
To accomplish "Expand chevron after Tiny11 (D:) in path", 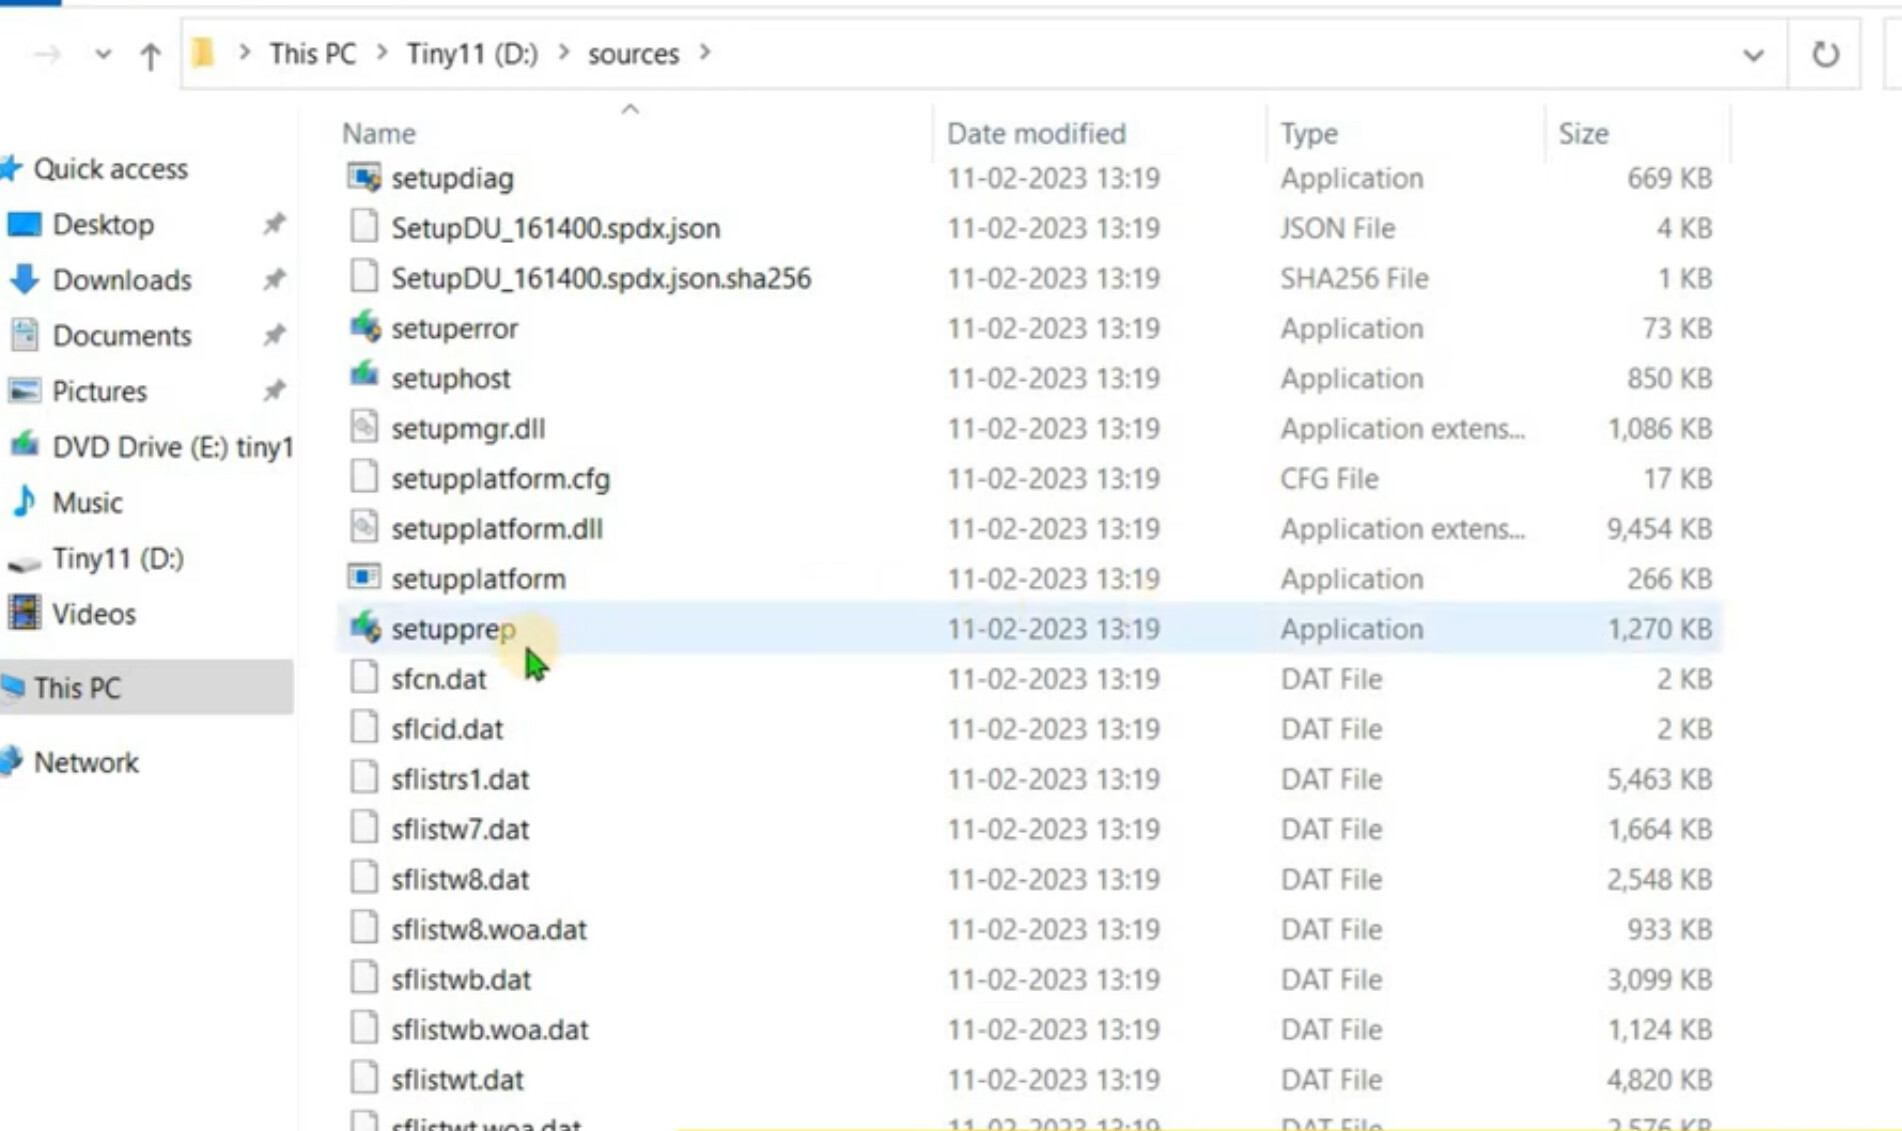I will pos(564,53).
